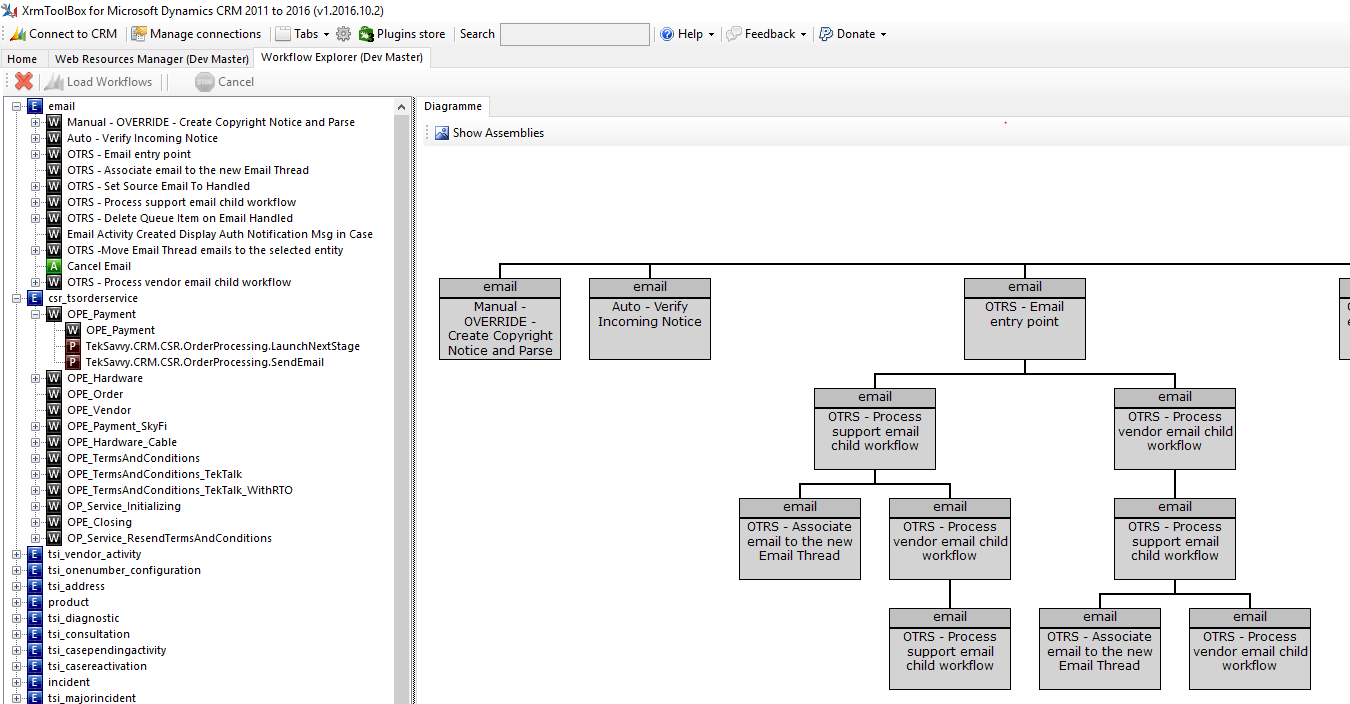
Task: Select the nested OPE_Payment child item
Action: [120, 330]
